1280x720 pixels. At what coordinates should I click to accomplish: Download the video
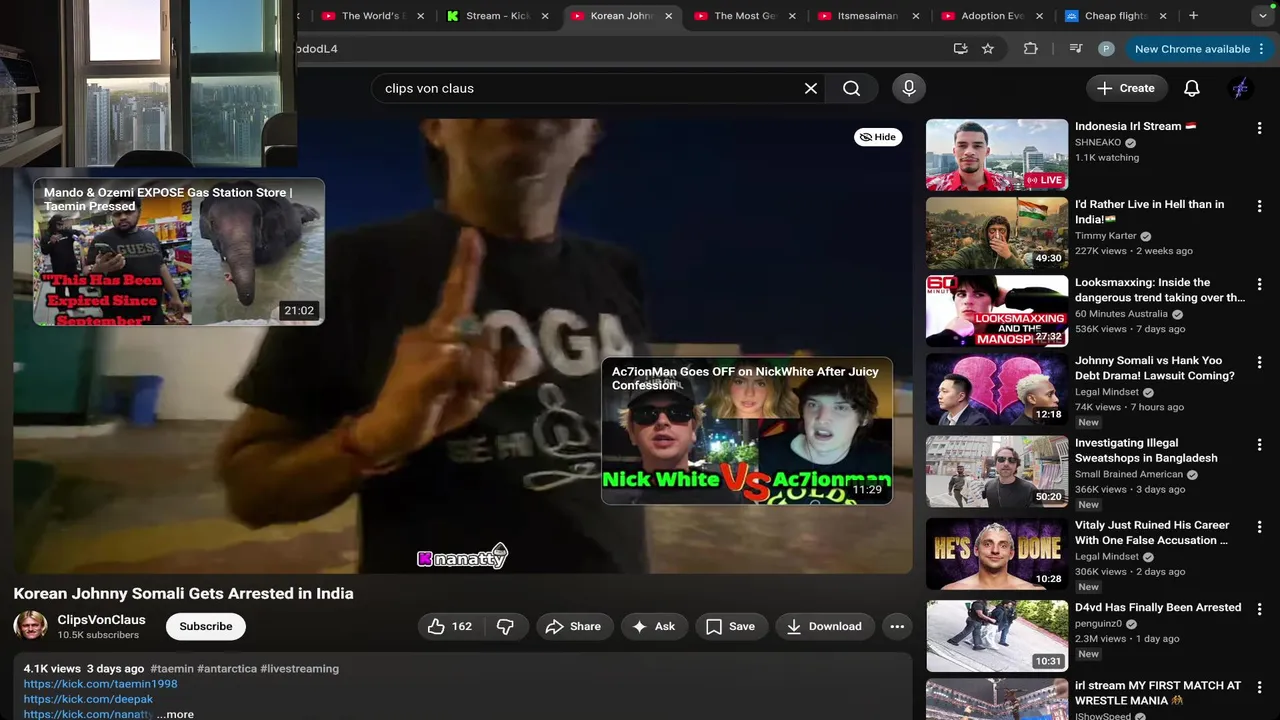click(825, 626)
